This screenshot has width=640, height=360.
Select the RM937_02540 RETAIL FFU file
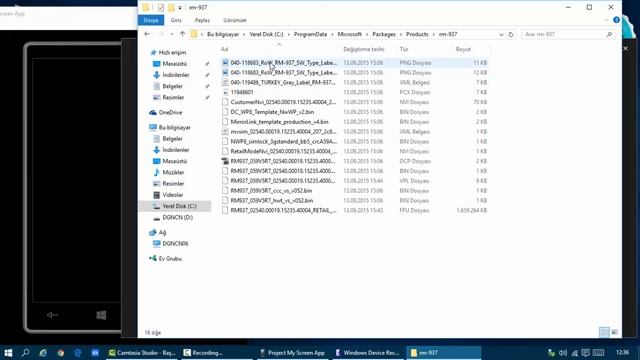354,210
